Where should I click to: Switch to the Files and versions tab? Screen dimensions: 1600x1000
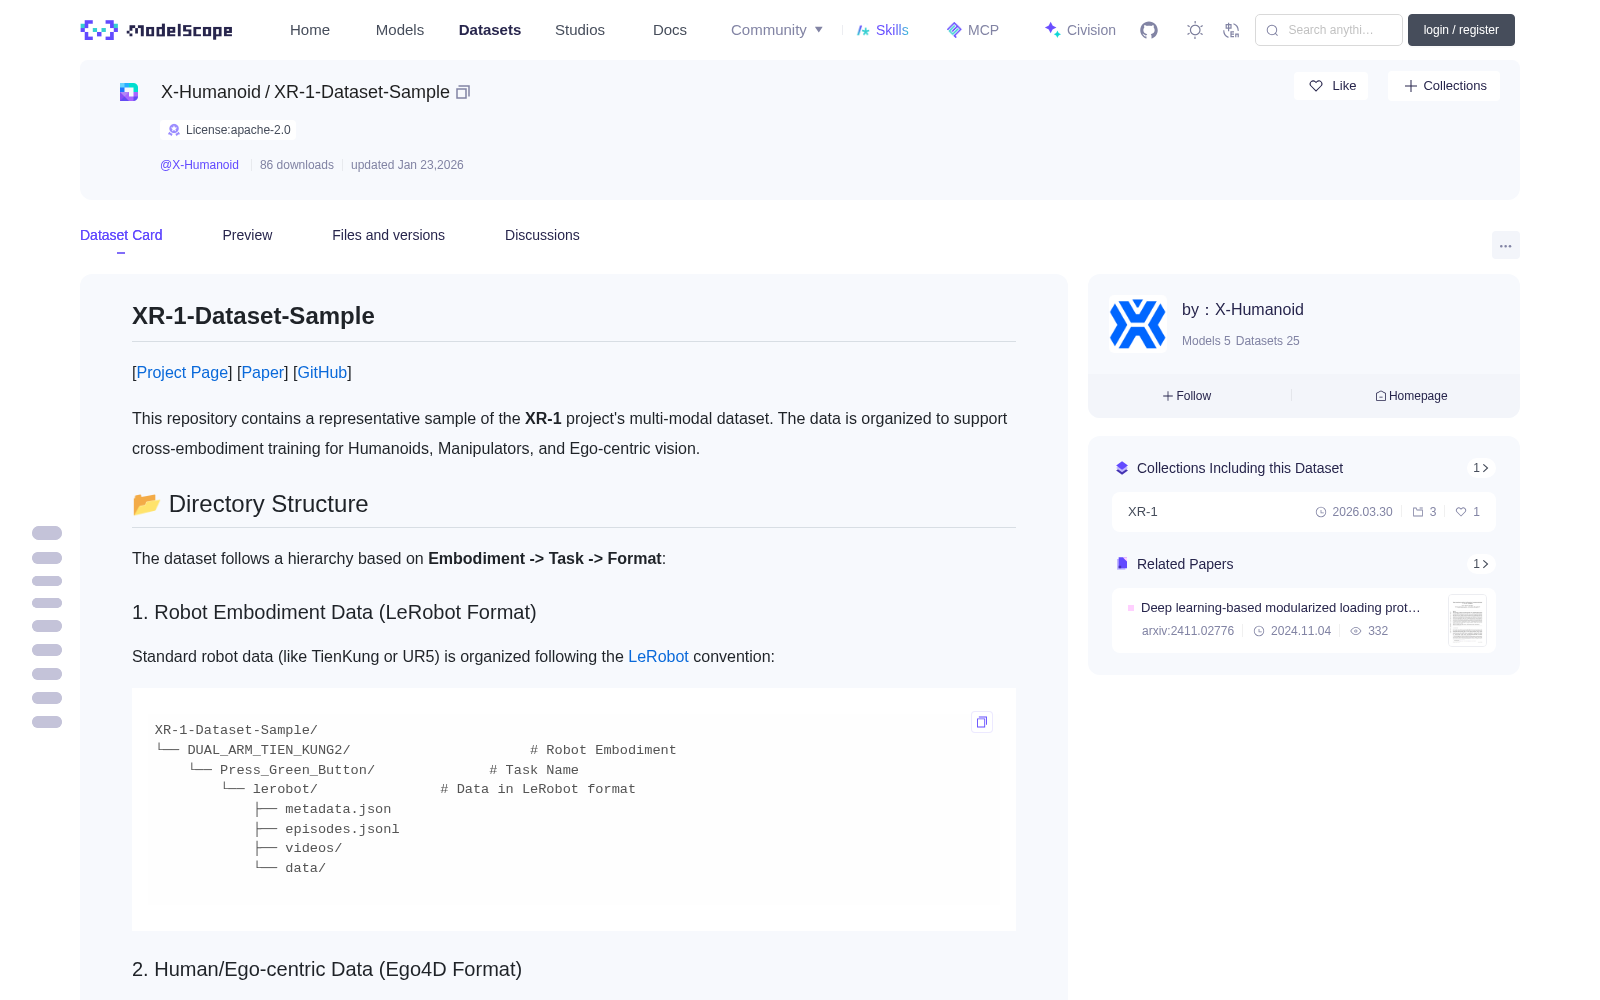coord(388,235)
